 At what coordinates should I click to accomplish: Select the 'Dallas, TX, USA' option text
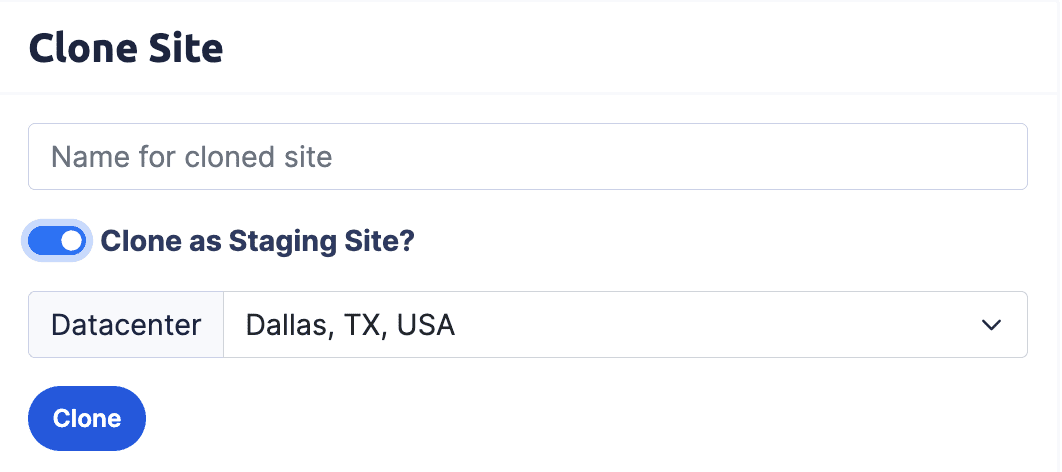pyautogui.click(x=350, y=325)
